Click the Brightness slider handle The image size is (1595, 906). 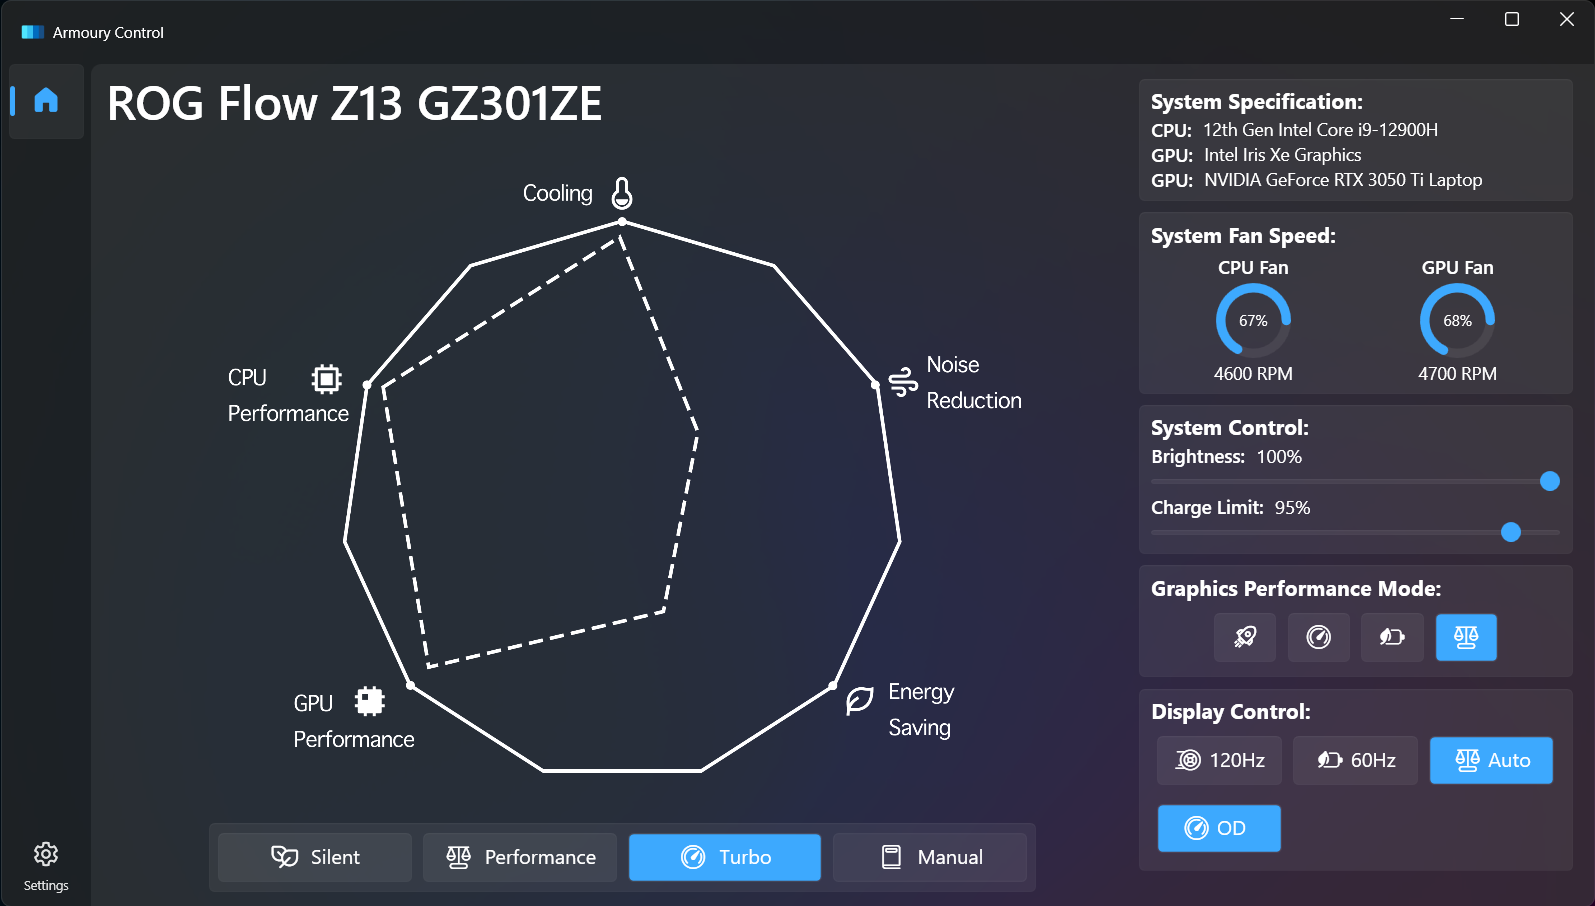click(x=1550, y=481)
